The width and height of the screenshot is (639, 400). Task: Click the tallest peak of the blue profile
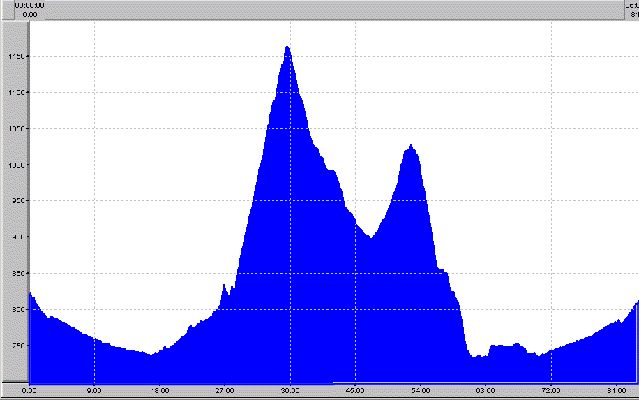[287, 48]
